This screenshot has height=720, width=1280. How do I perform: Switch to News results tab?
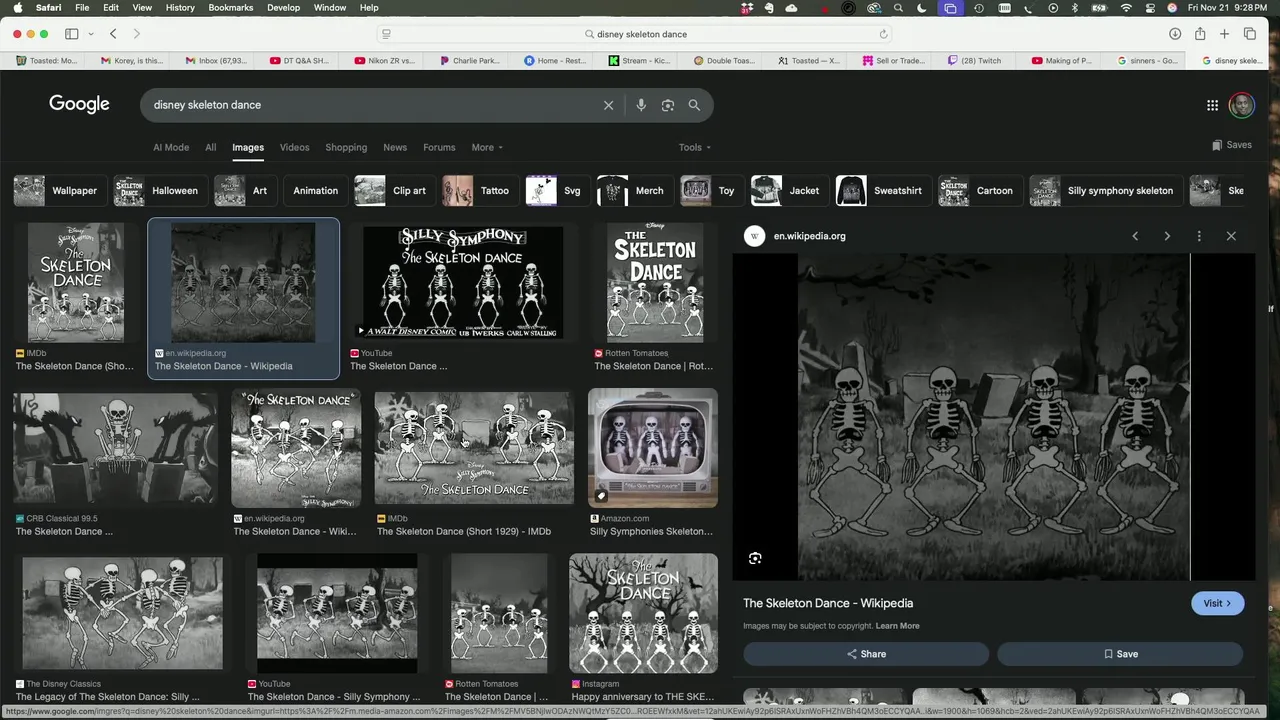pyautogui.click(x=395, y=147)
